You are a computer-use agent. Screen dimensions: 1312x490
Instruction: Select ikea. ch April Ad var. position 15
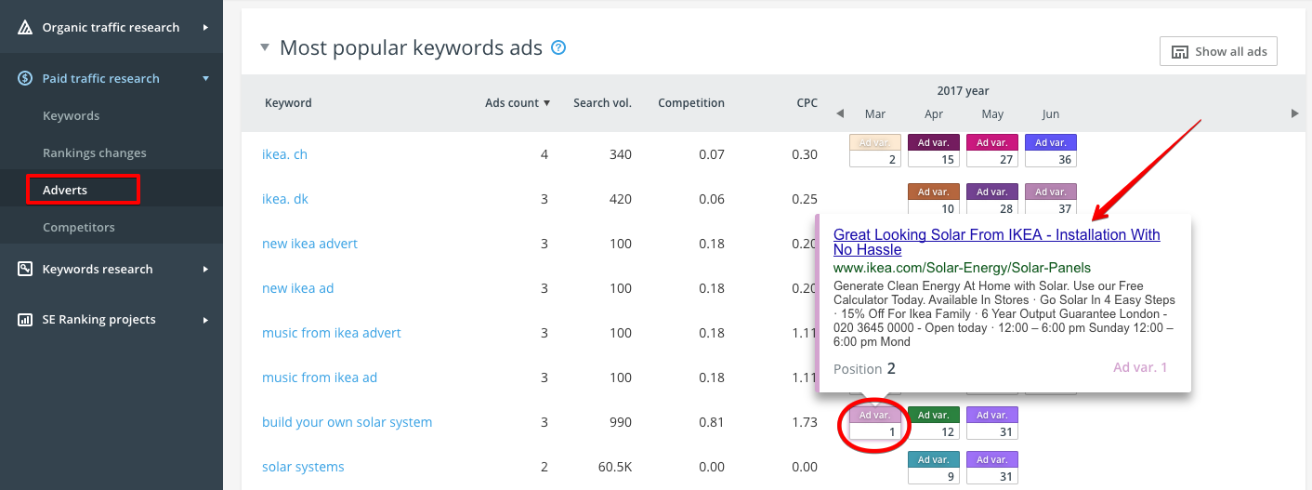933,151
